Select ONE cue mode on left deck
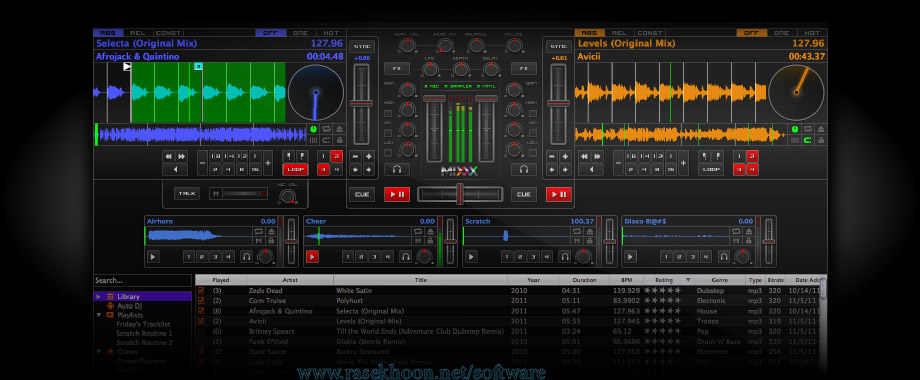This screenshot has width=920, height=380. click(x=300, y=33)
